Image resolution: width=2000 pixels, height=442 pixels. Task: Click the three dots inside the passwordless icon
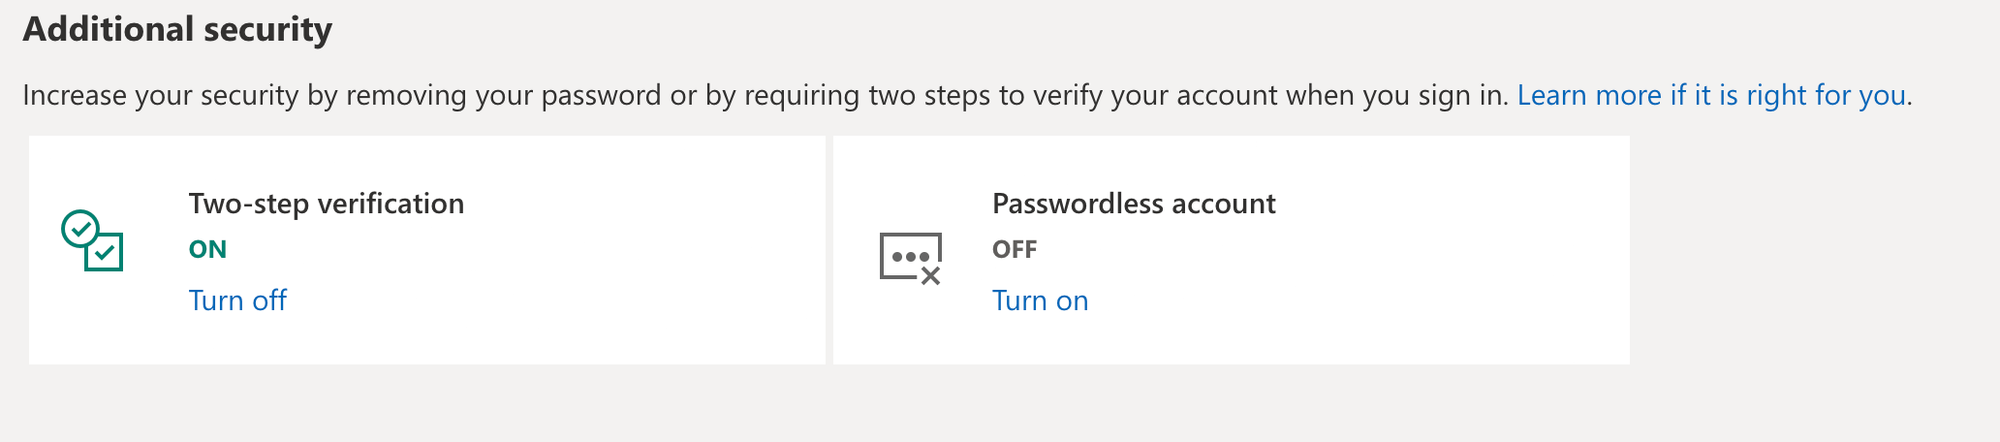[910, 256]
